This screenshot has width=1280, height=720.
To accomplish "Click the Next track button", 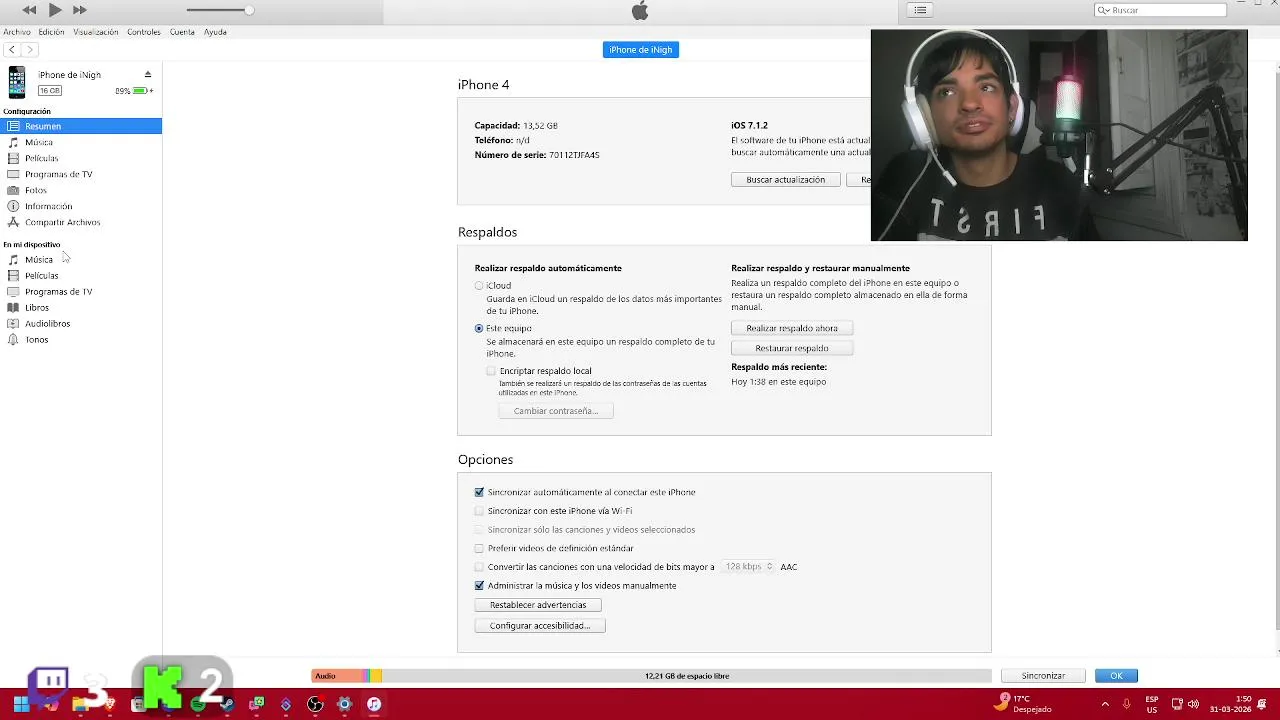I will pyautogui.click(x=79, y=10).
